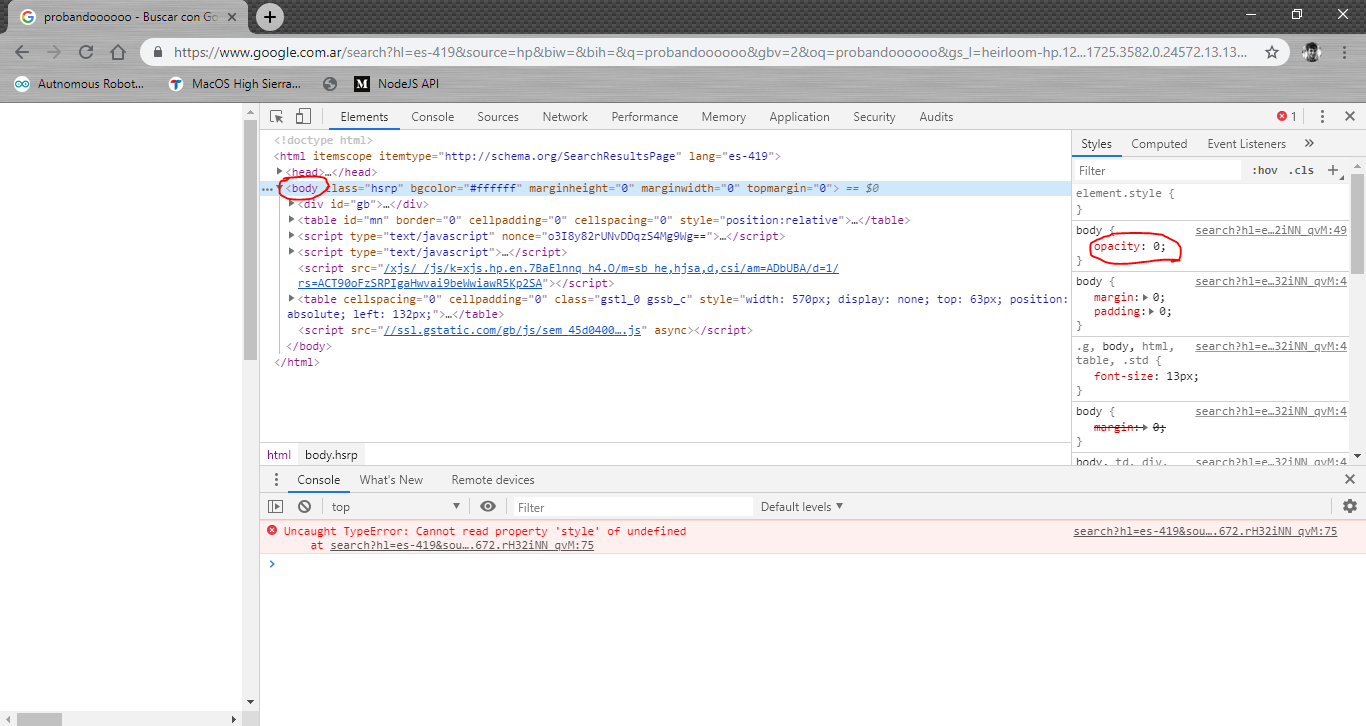This screenshot has width=1366, height=726.
Task: Show more Styles pane tabs chevron
Action: pos(1309,144)
